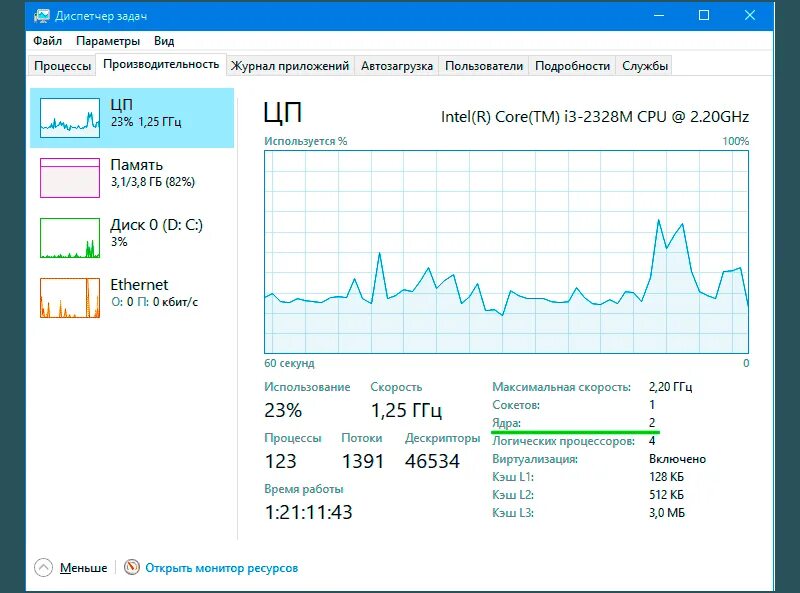The image size is (800, 593).
Task: Click the Intel Core i3-2328M processor name
Action: coord(595,117)
